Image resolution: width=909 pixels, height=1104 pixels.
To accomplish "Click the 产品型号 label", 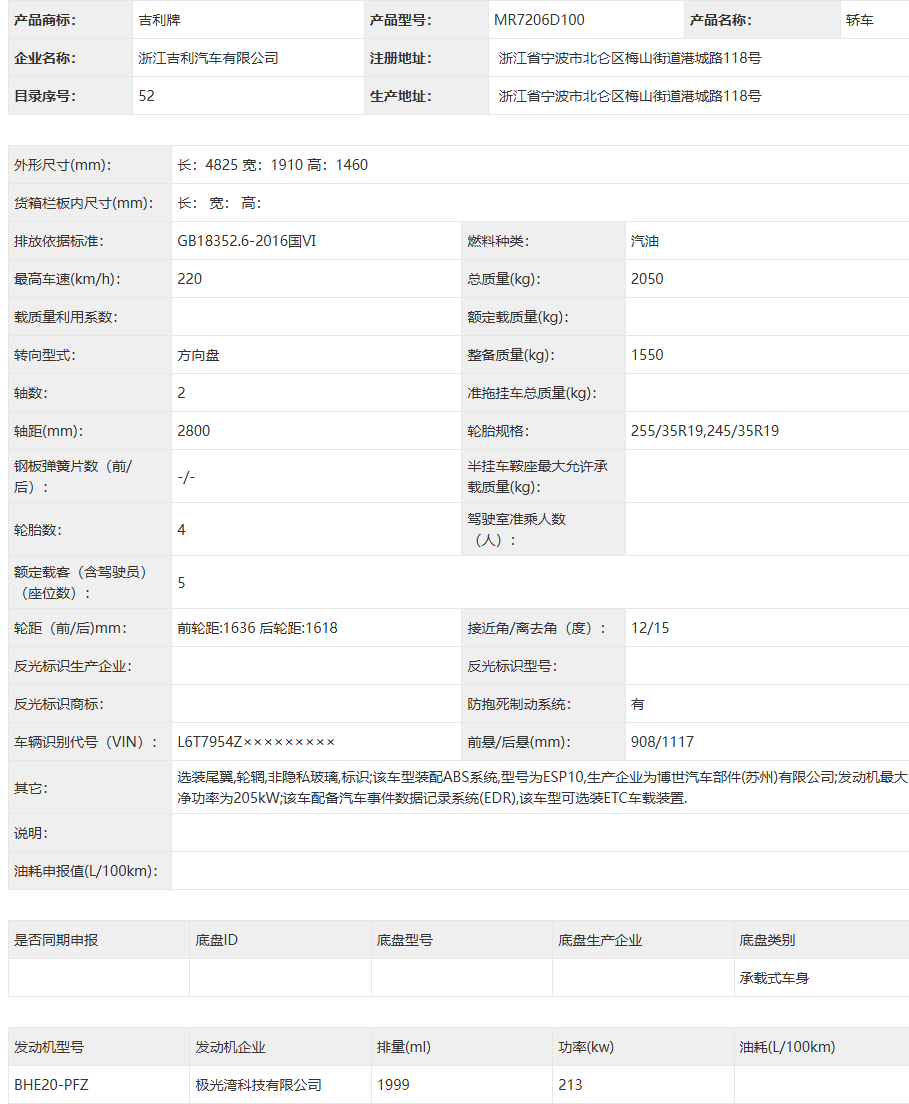I will [x=401, y=20].
